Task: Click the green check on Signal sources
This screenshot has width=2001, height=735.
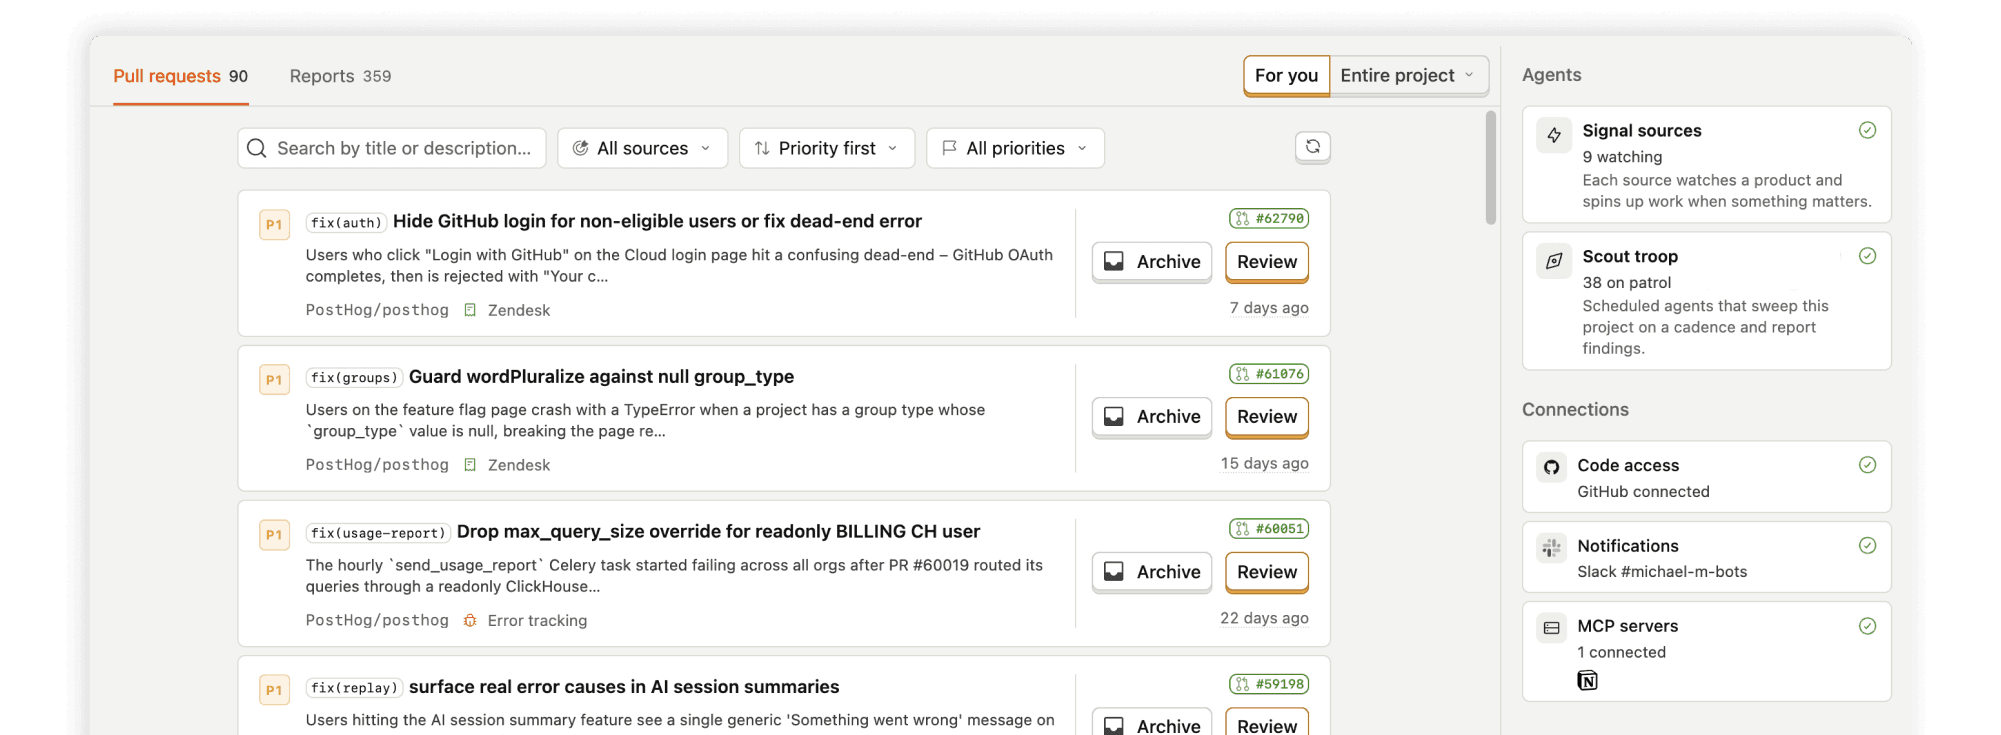Action: [1867, 130]
